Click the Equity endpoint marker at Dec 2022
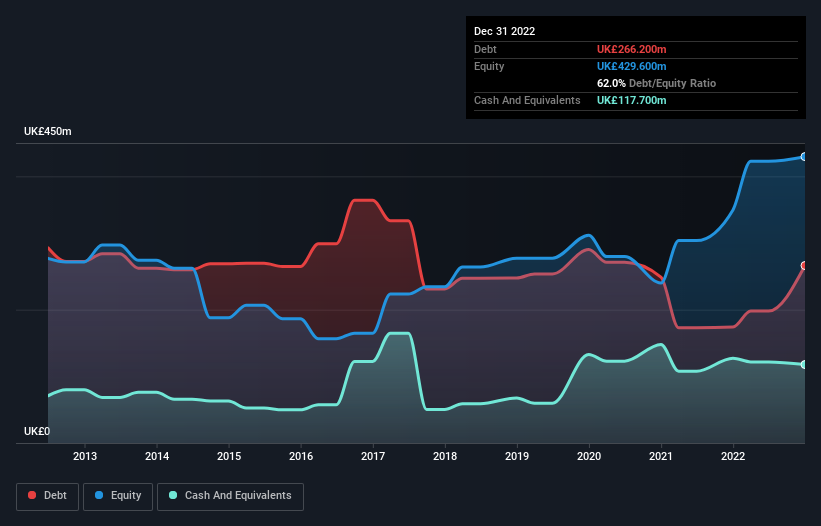The height and width of the screenshot is (526, 821). coord(804,156)
